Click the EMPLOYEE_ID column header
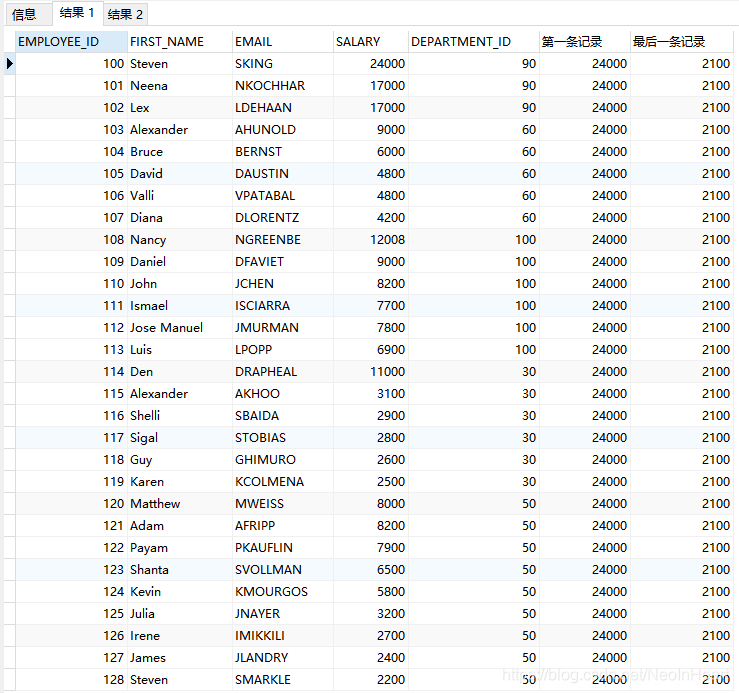This screenshot has height=693, width=739. [71, 41]
